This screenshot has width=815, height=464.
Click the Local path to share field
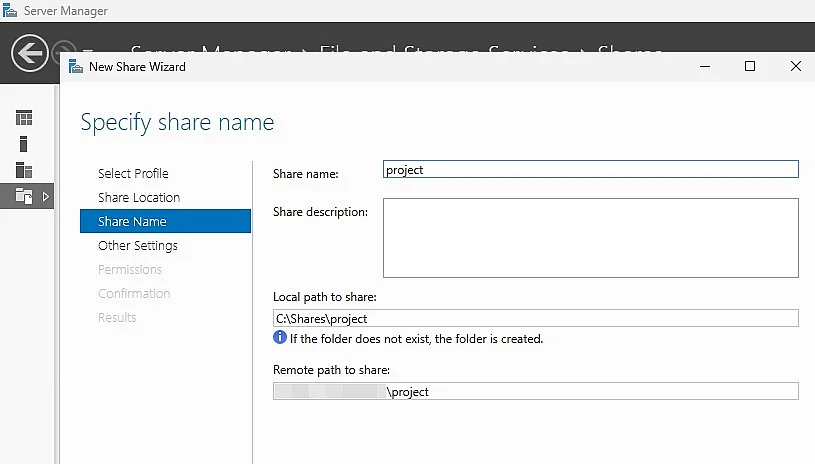point(535,318)
